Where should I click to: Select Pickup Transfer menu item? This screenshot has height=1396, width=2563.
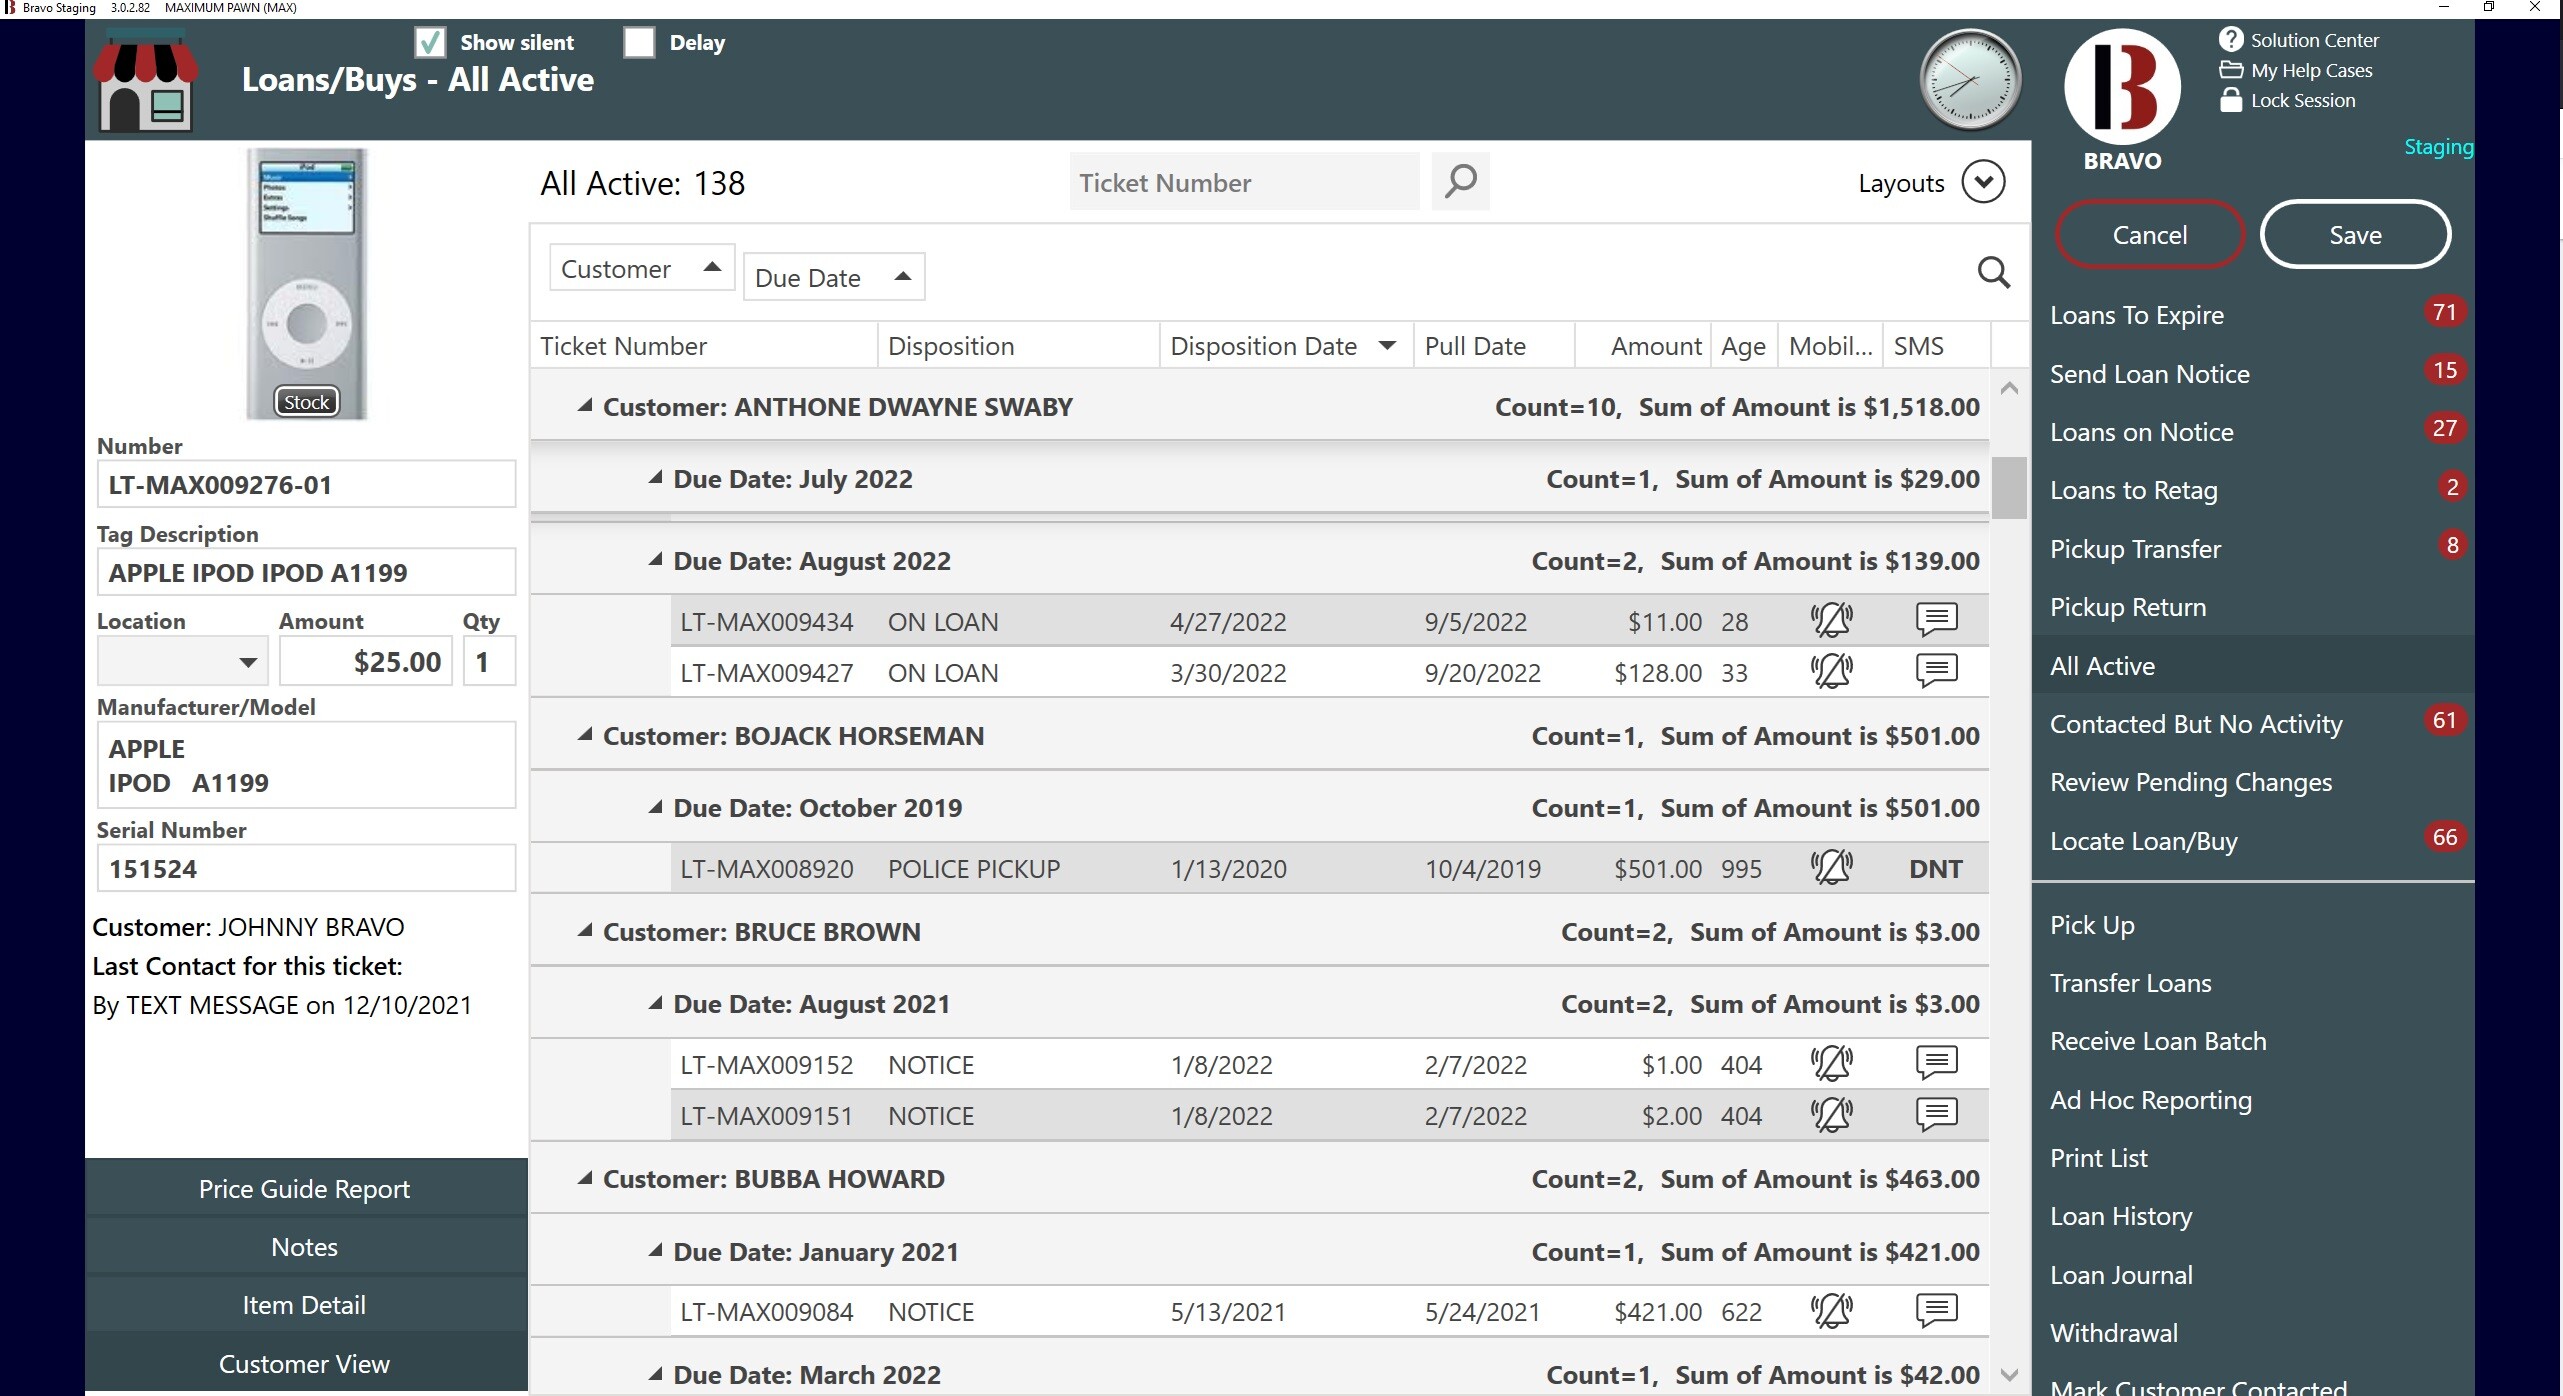click(2253, 549)
